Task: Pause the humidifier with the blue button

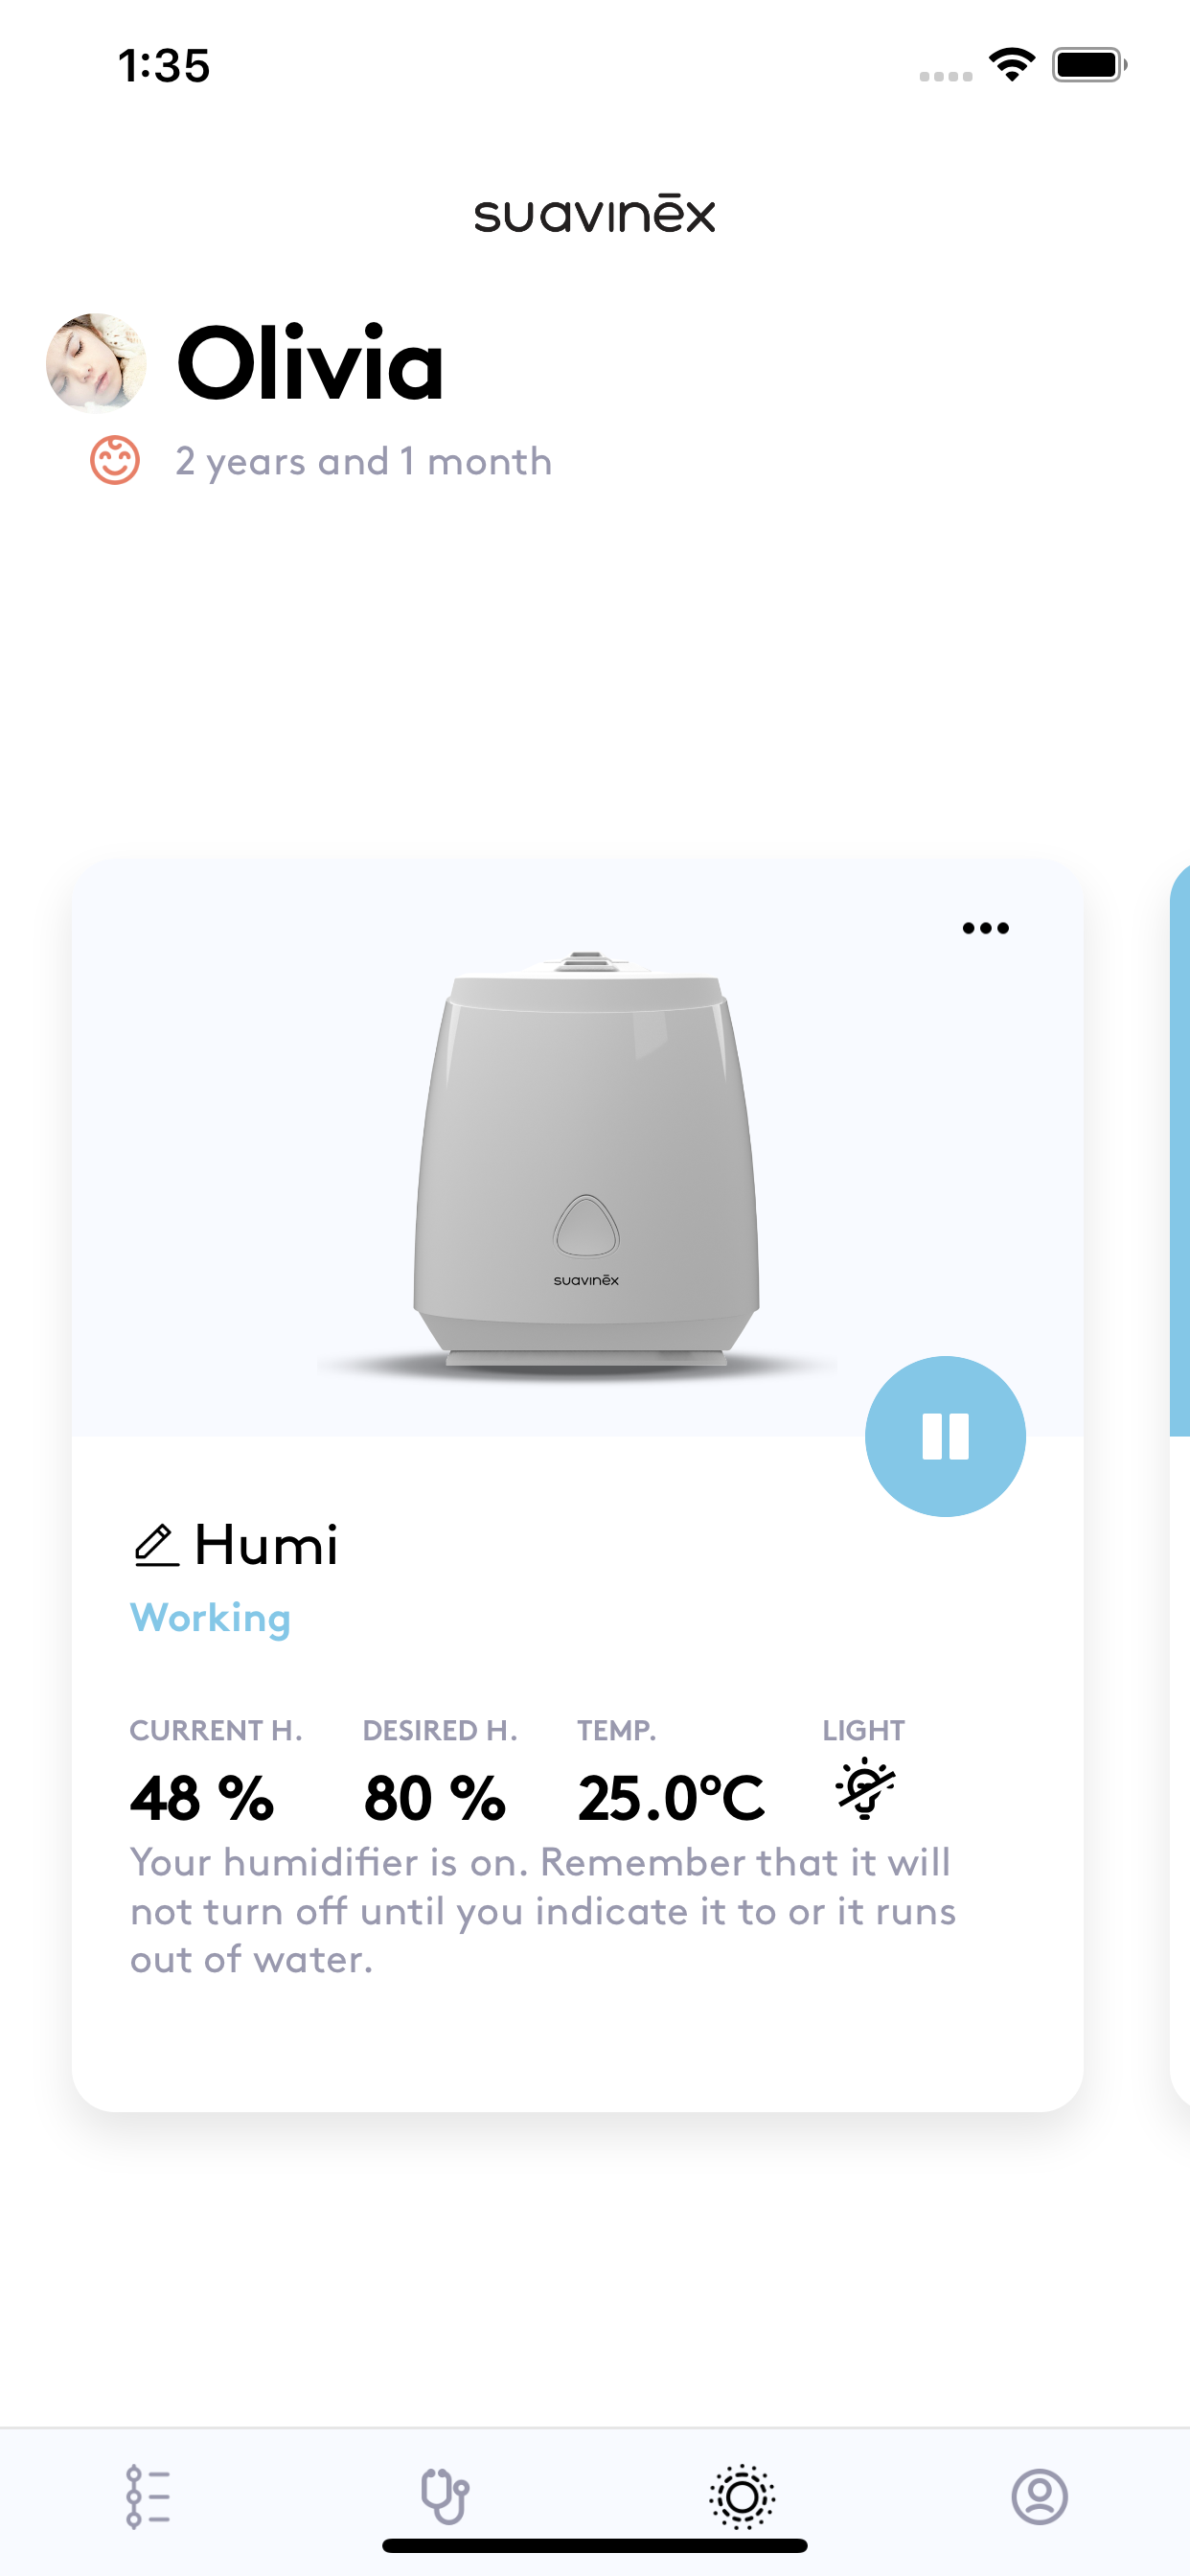Action: point(945,1436)
